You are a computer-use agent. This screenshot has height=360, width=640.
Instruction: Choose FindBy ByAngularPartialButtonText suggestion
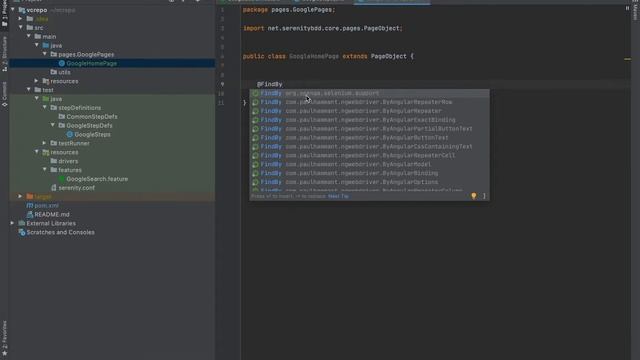pos(369,129)
